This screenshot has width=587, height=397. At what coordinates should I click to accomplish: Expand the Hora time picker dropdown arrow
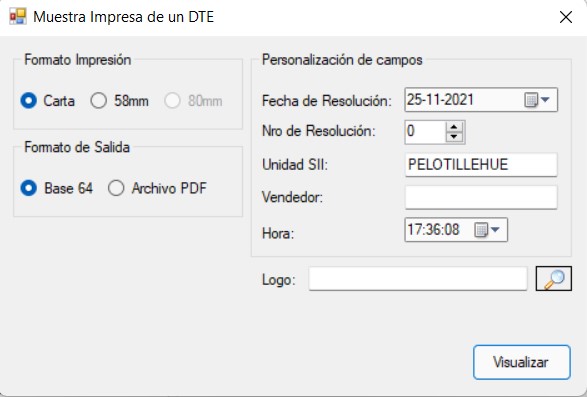click(495, 230)
